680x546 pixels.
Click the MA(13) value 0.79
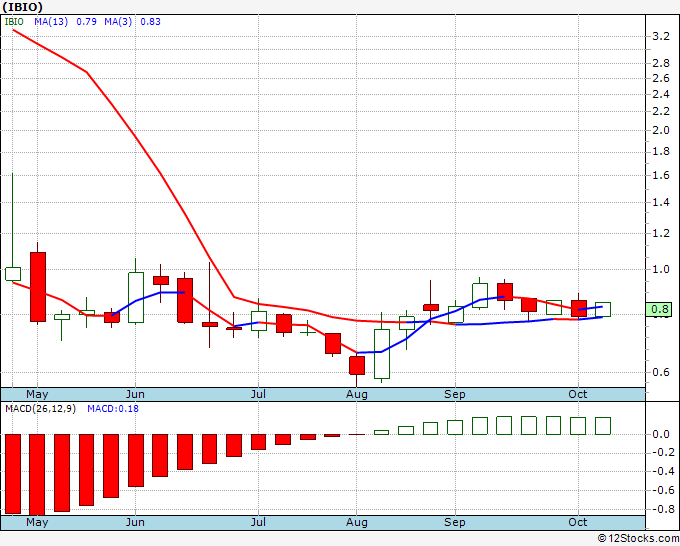tap(86, 22)
